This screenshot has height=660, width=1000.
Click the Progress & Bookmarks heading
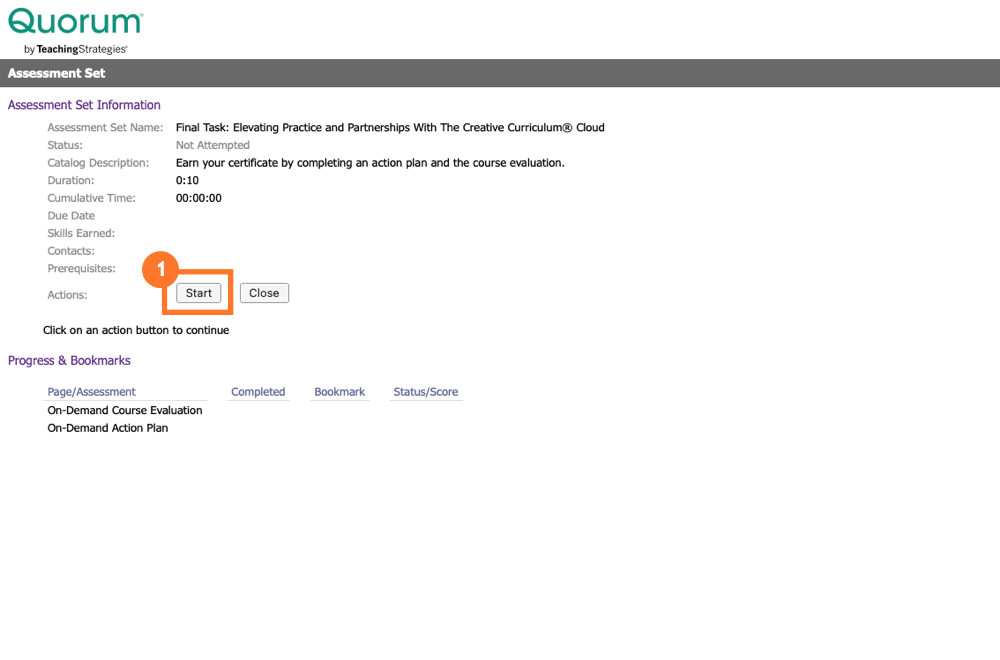[x=69, y=360]
